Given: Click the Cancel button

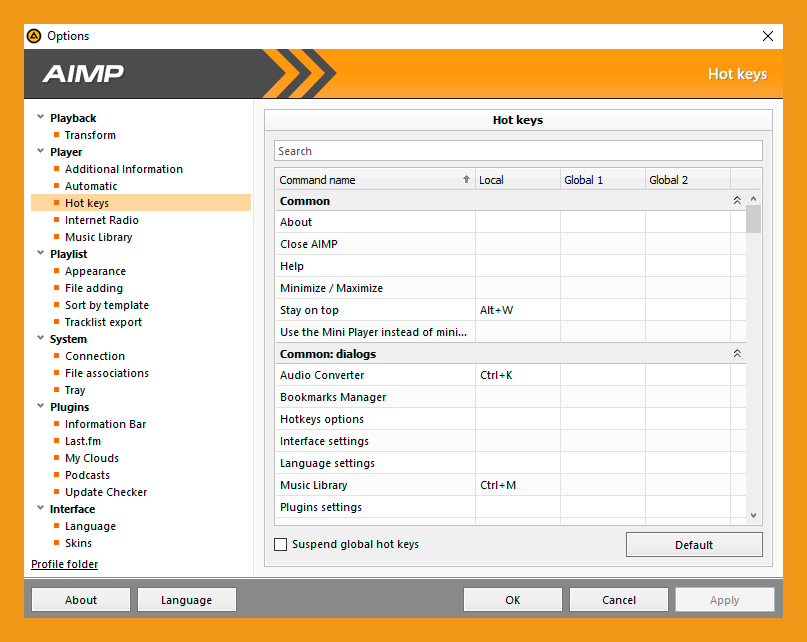Looking at the screenshot, I should tap(619, 600).
